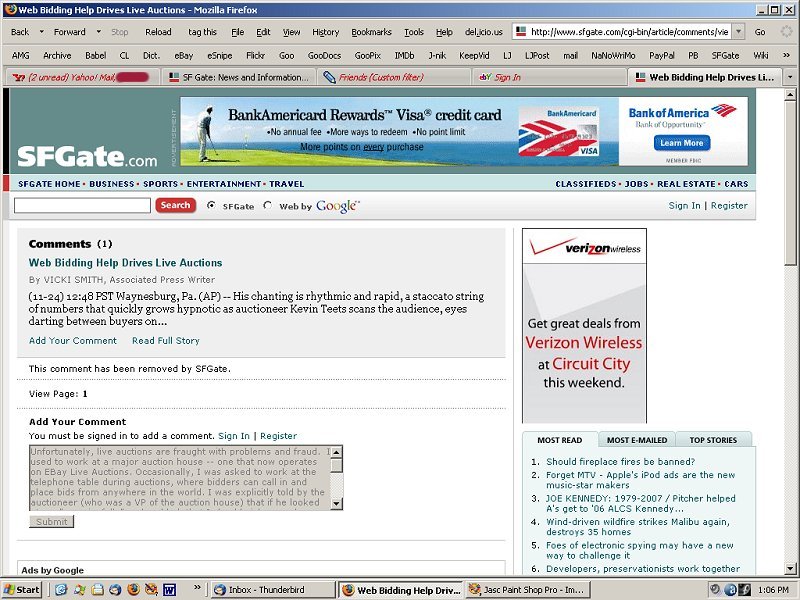
Task: Go to the SPORTS section
Action: (x=160, y=184)
